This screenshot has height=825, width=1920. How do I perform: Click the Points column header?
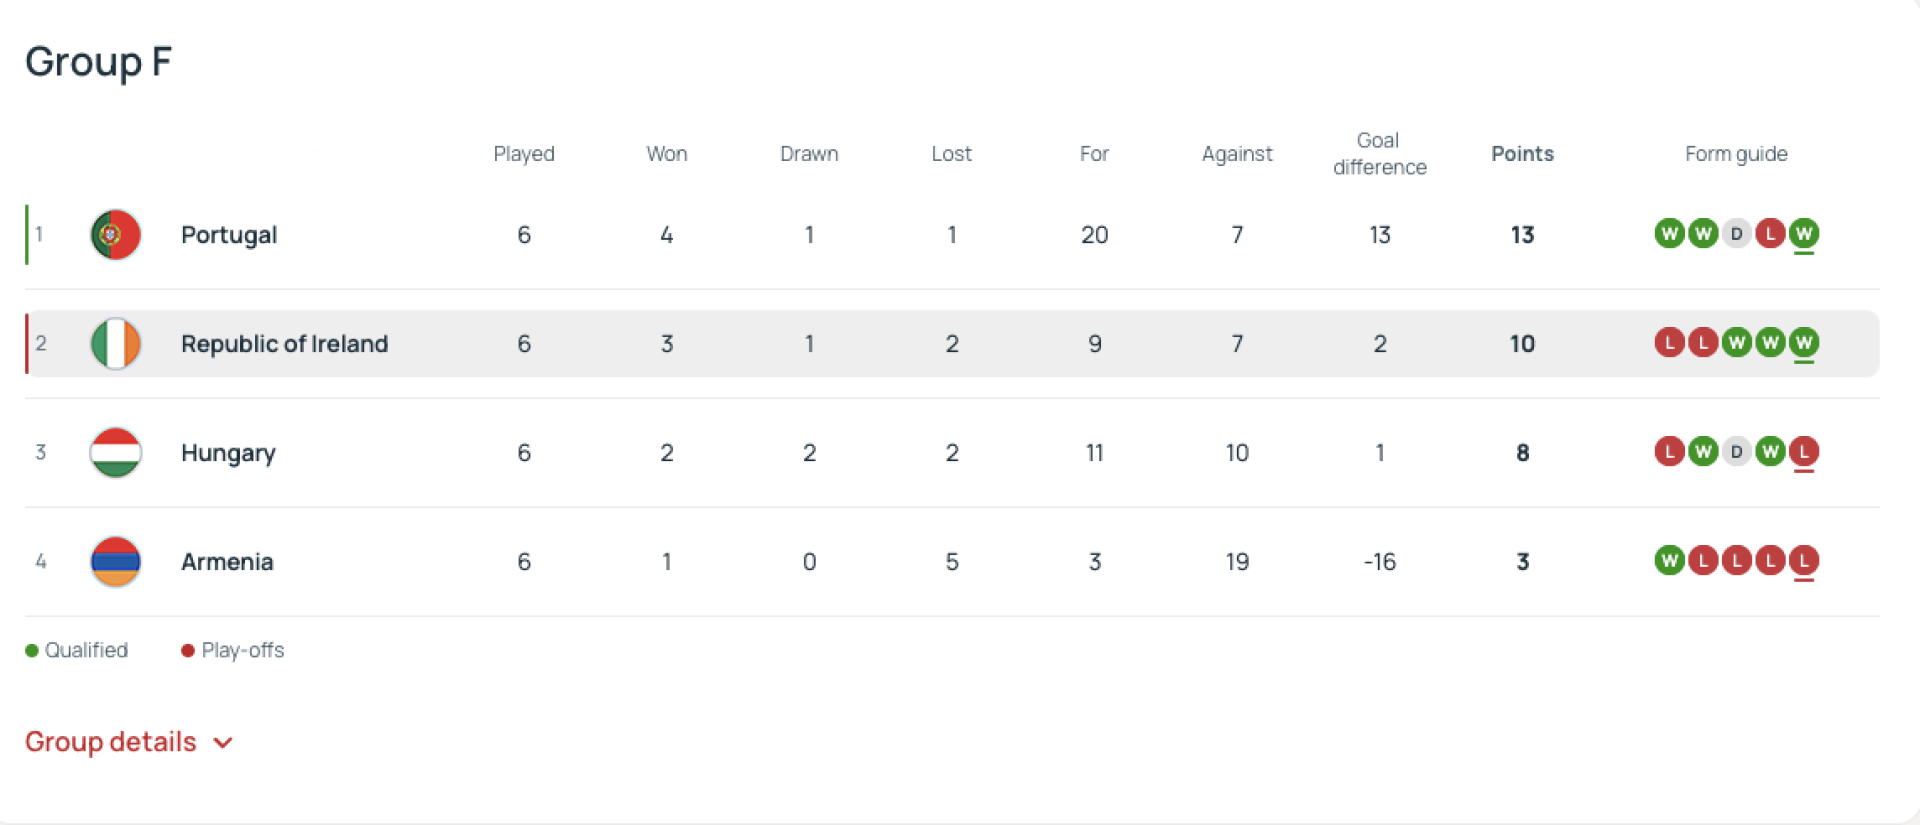tap(1522, 154)
